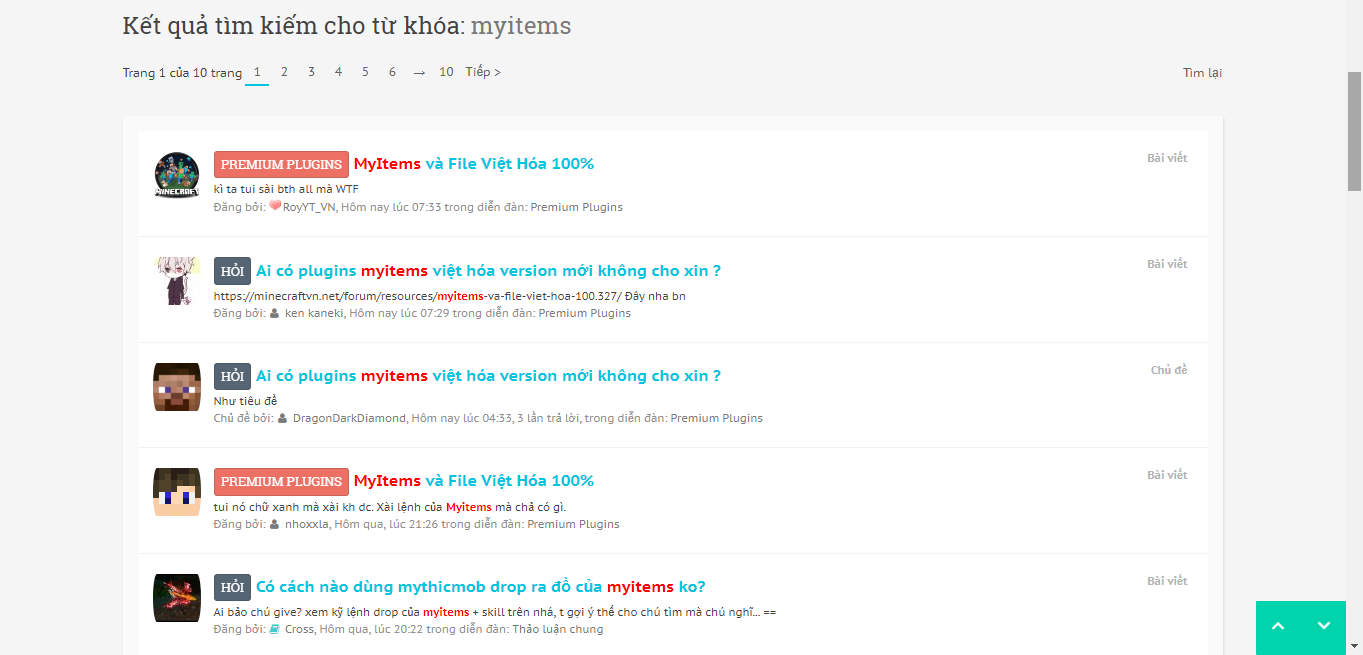Click the 'Tiếp >' next page link
Viewport: 1363px width, 655px height.
tap(483, 72)
